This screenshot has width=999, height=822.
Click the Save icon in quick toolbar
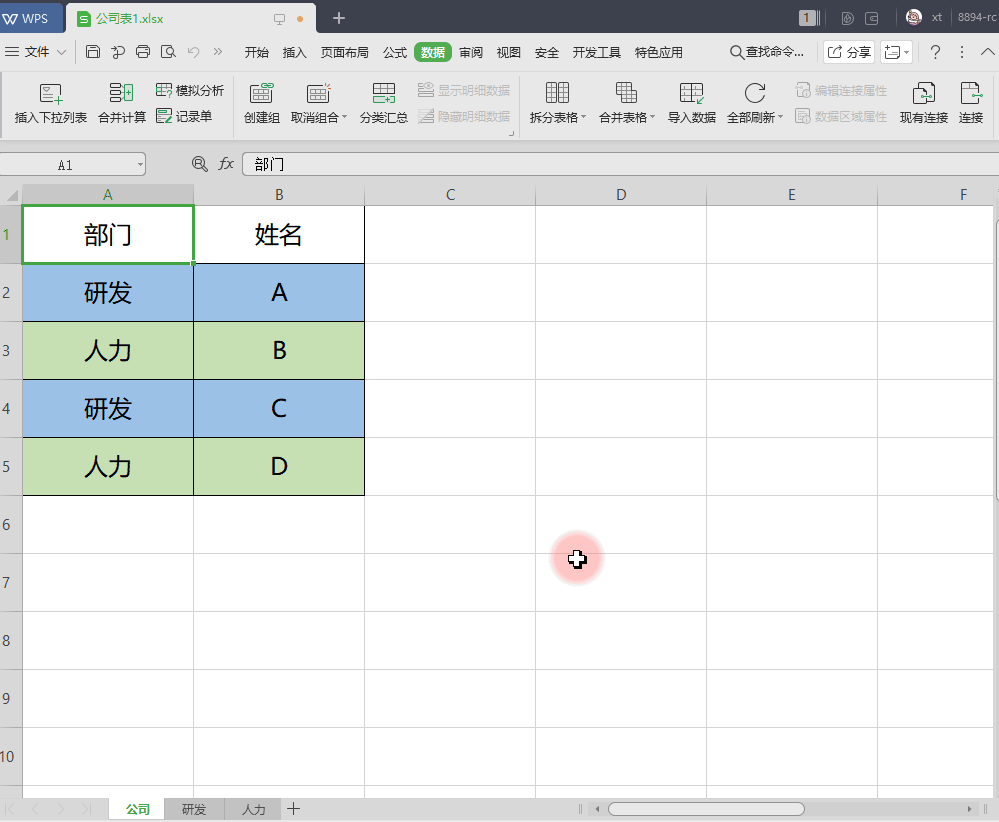point(93,52)
